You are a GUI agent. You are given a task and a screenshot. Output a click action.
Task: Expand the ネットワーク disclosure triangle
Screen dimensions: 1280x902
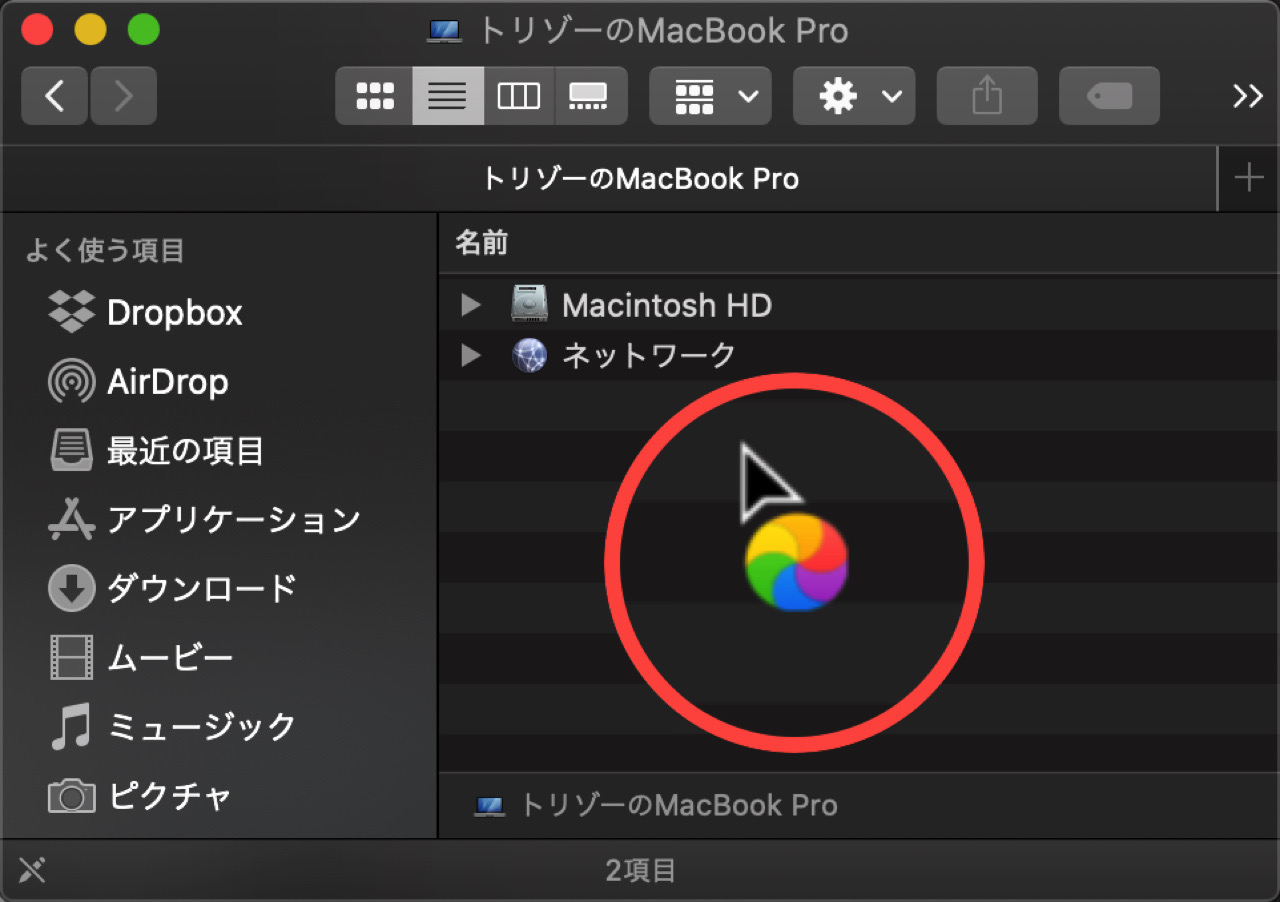(471, 355)
